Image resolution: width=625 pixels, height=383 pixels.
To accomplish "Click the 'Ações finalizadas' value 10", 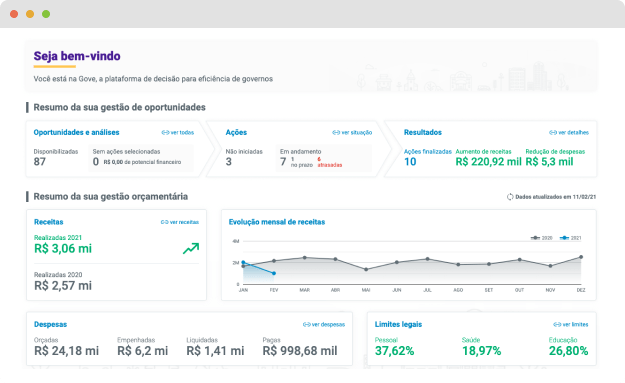I will click(x=410, y=162).
